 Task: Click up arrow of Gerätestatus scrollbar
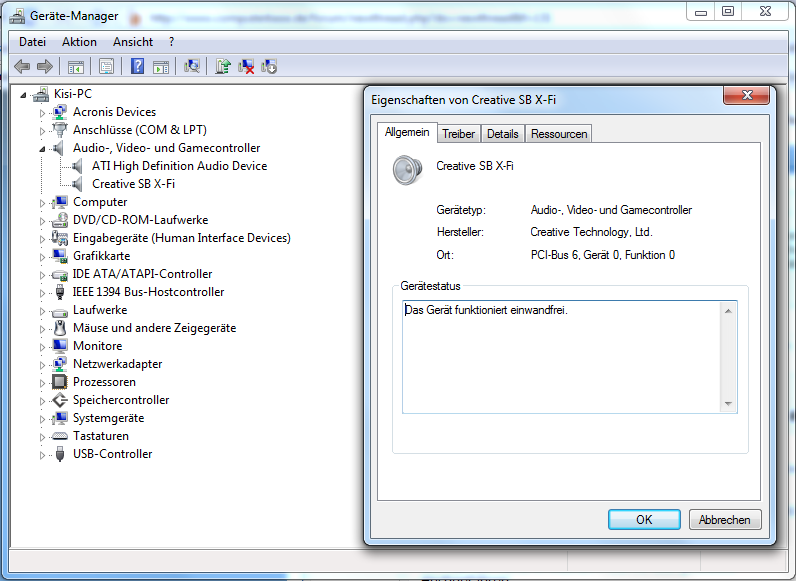coord(728,311)
